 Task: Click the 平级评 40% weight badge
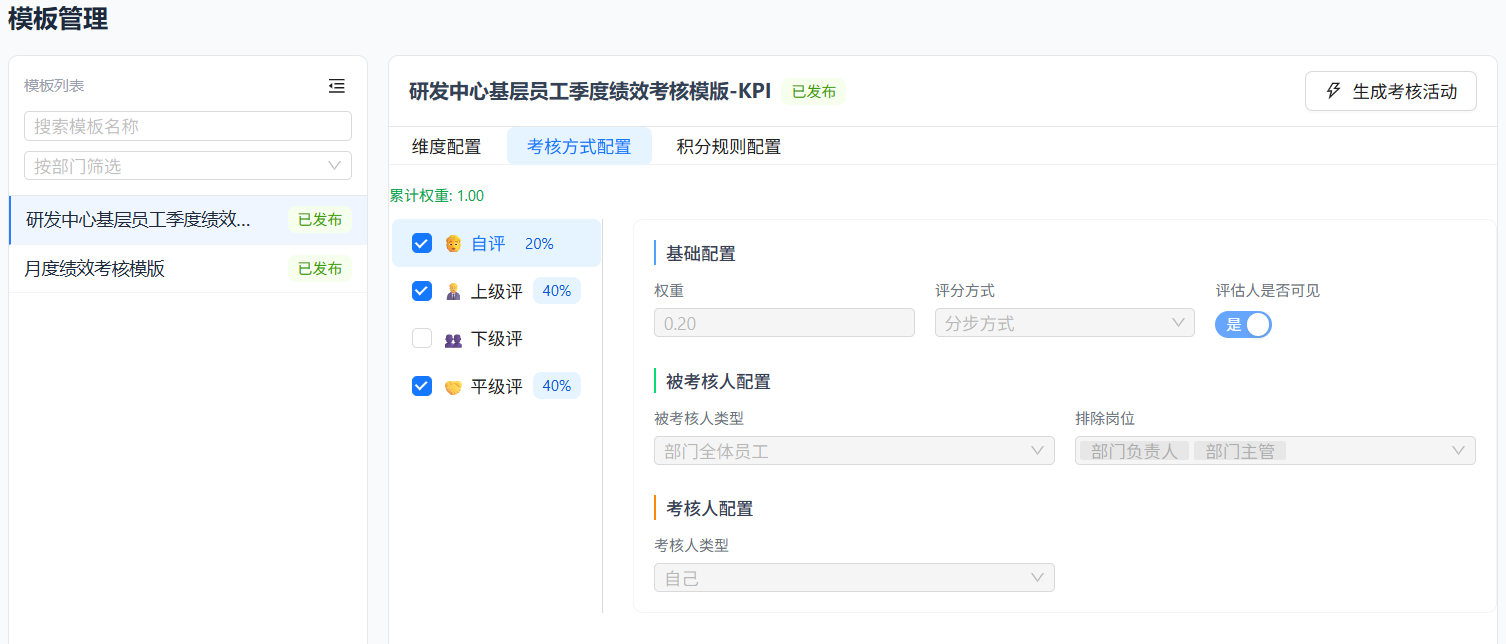coord(557,386)
